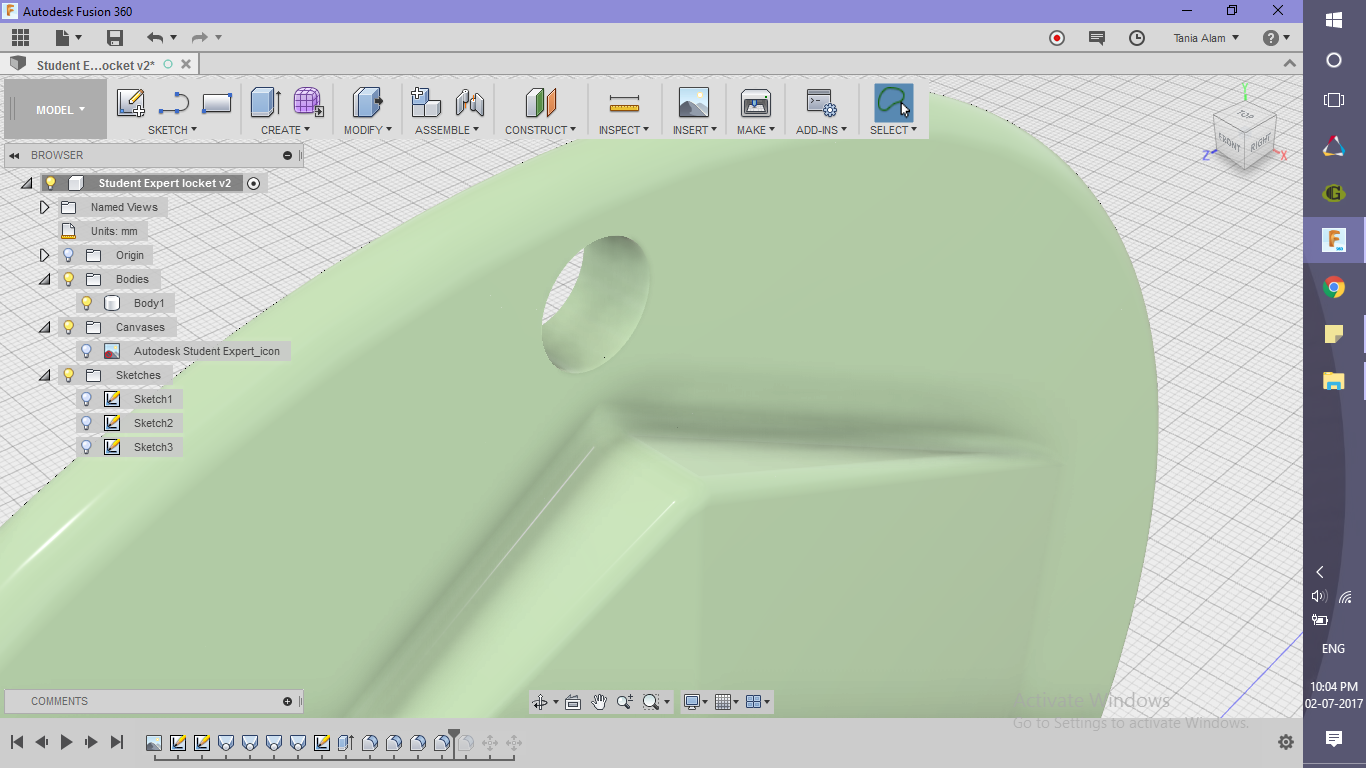Show the Data Panel grid icon
The height and width of the screenshot is (768, 1366).
[x=20, y=38]
